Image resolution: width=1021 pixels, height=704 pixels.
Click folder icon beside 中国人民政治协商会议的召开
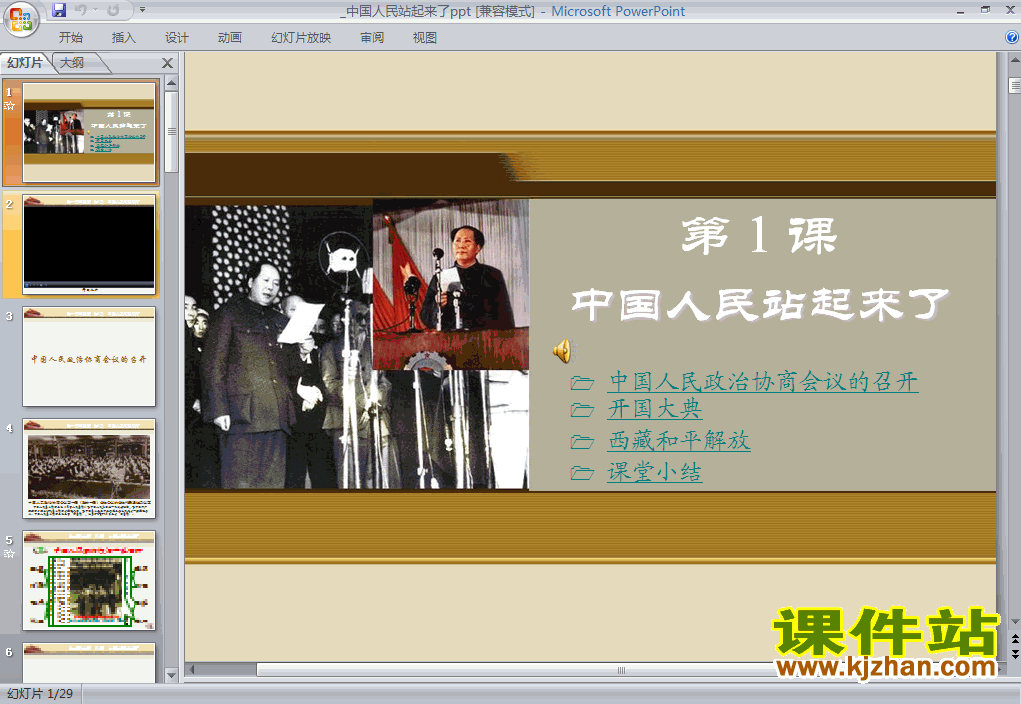(582, 382)
